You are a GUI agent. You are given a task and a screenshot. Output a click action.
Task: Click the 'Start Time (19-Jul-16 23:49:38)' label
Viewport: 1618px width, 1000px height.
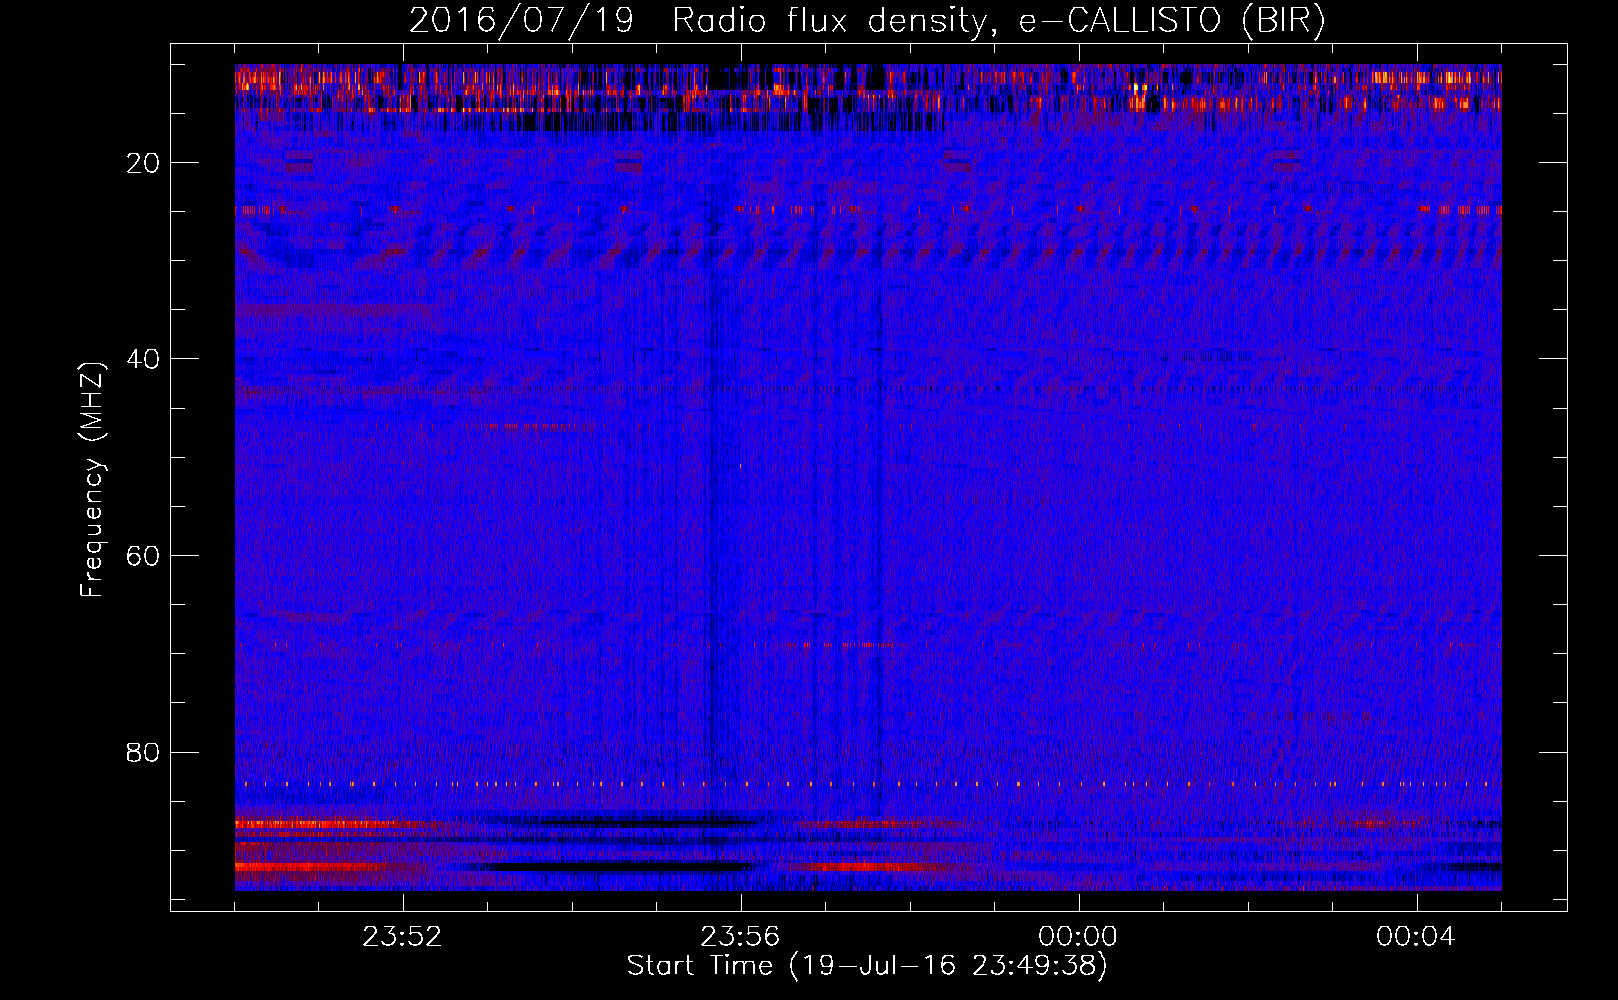click(867, 966)
